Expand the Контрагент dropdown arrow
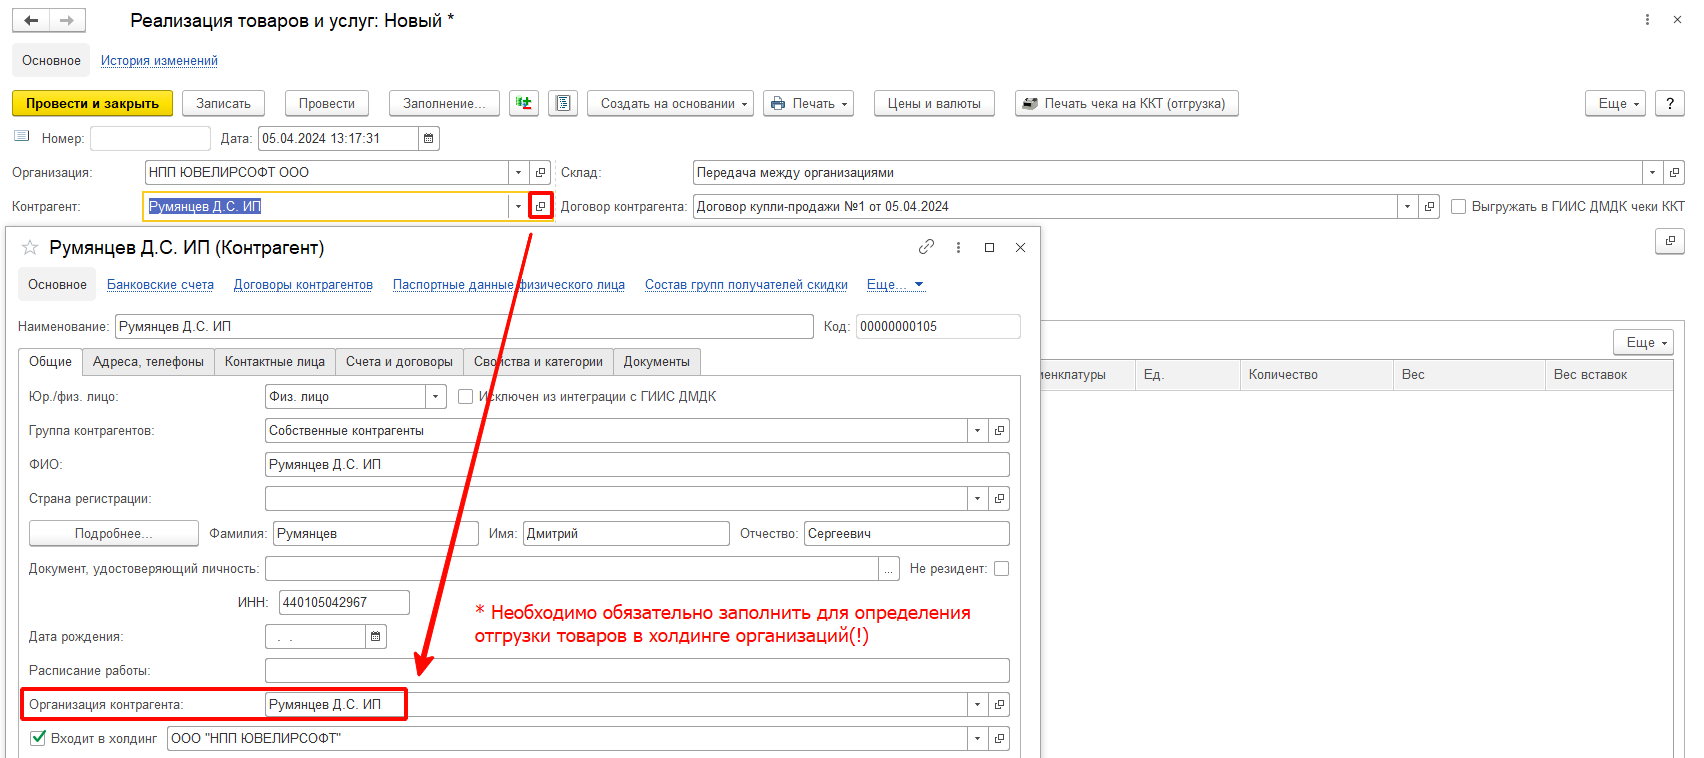Image resolution: width=1704 pixels, height=758 pixels. (x=518, y=206)
